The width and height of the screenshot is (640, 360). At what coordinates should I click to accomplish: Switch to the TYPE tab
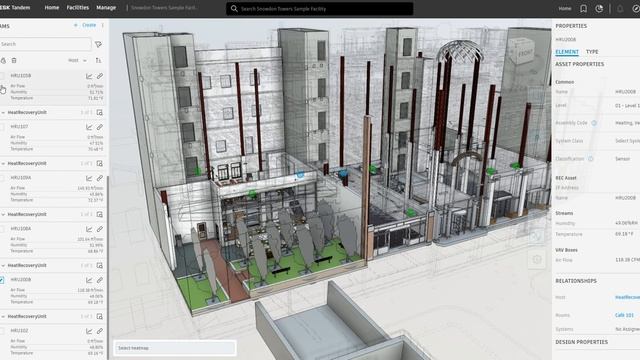point(592,52)
